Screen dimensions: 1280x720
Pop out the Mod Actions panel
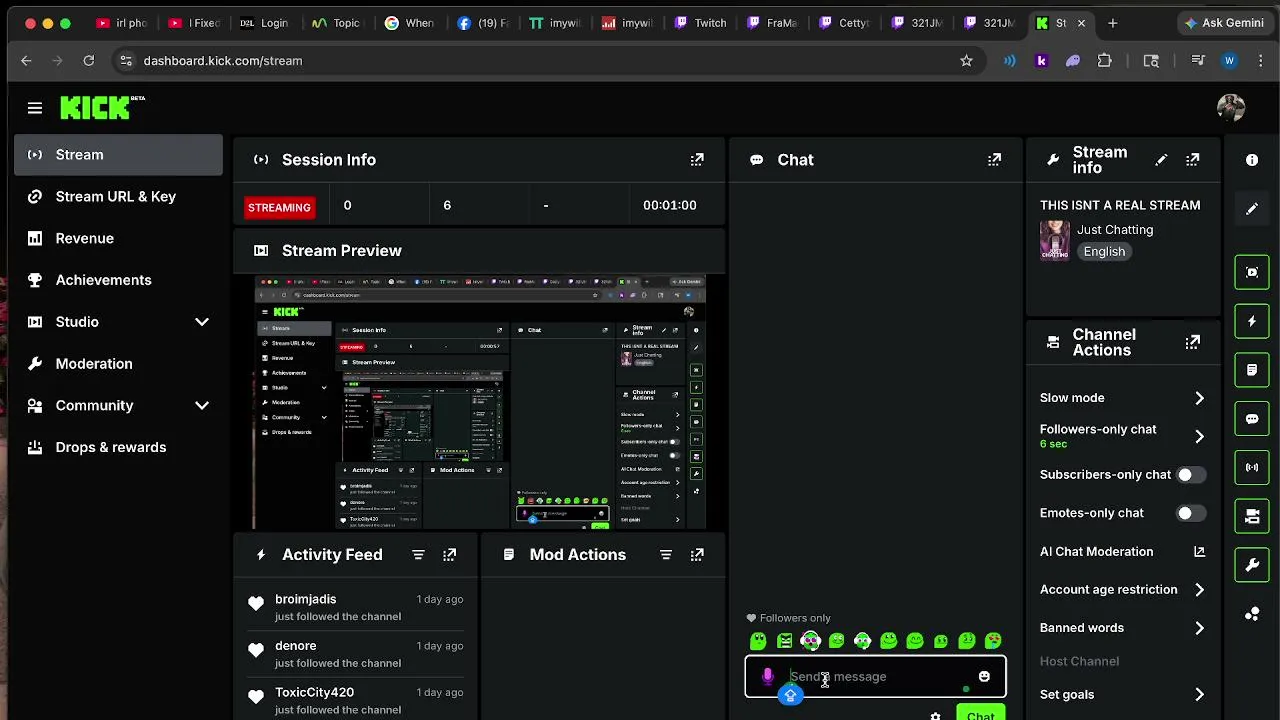pyautogui.click(x=697, y=555)
